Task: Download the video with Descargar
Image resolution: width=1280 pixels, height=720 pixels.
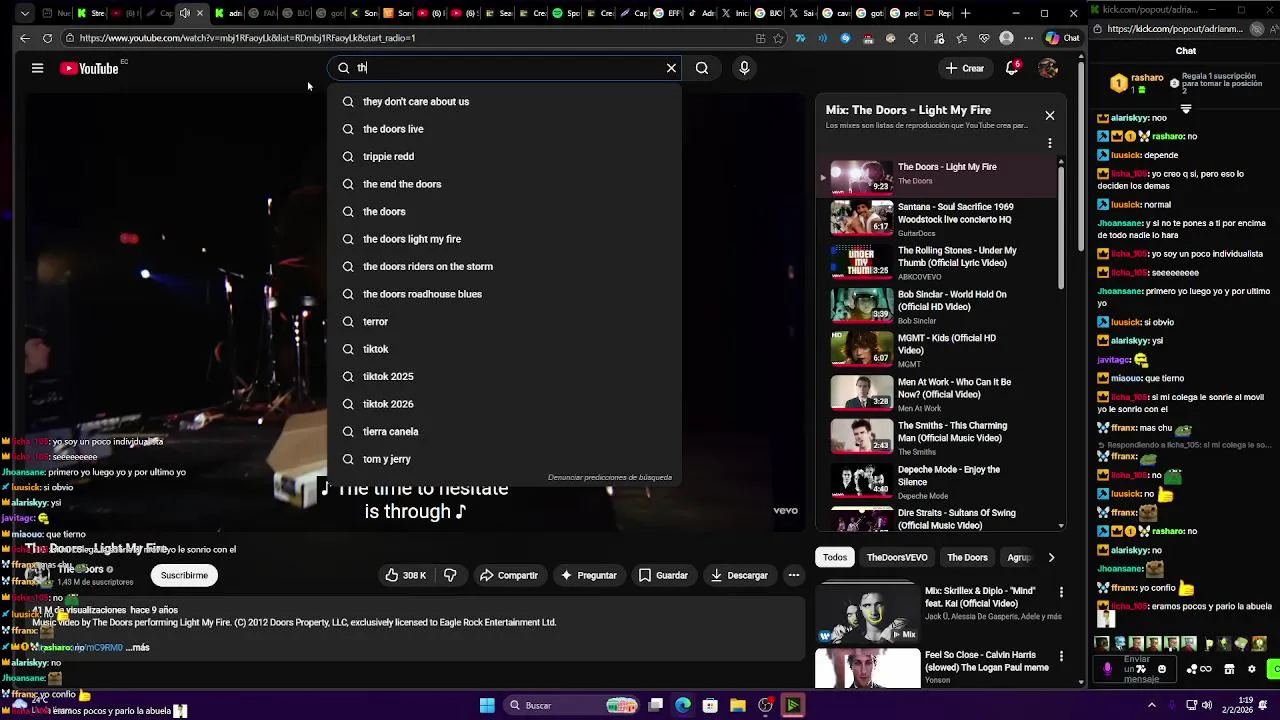Action: [739, 575]
